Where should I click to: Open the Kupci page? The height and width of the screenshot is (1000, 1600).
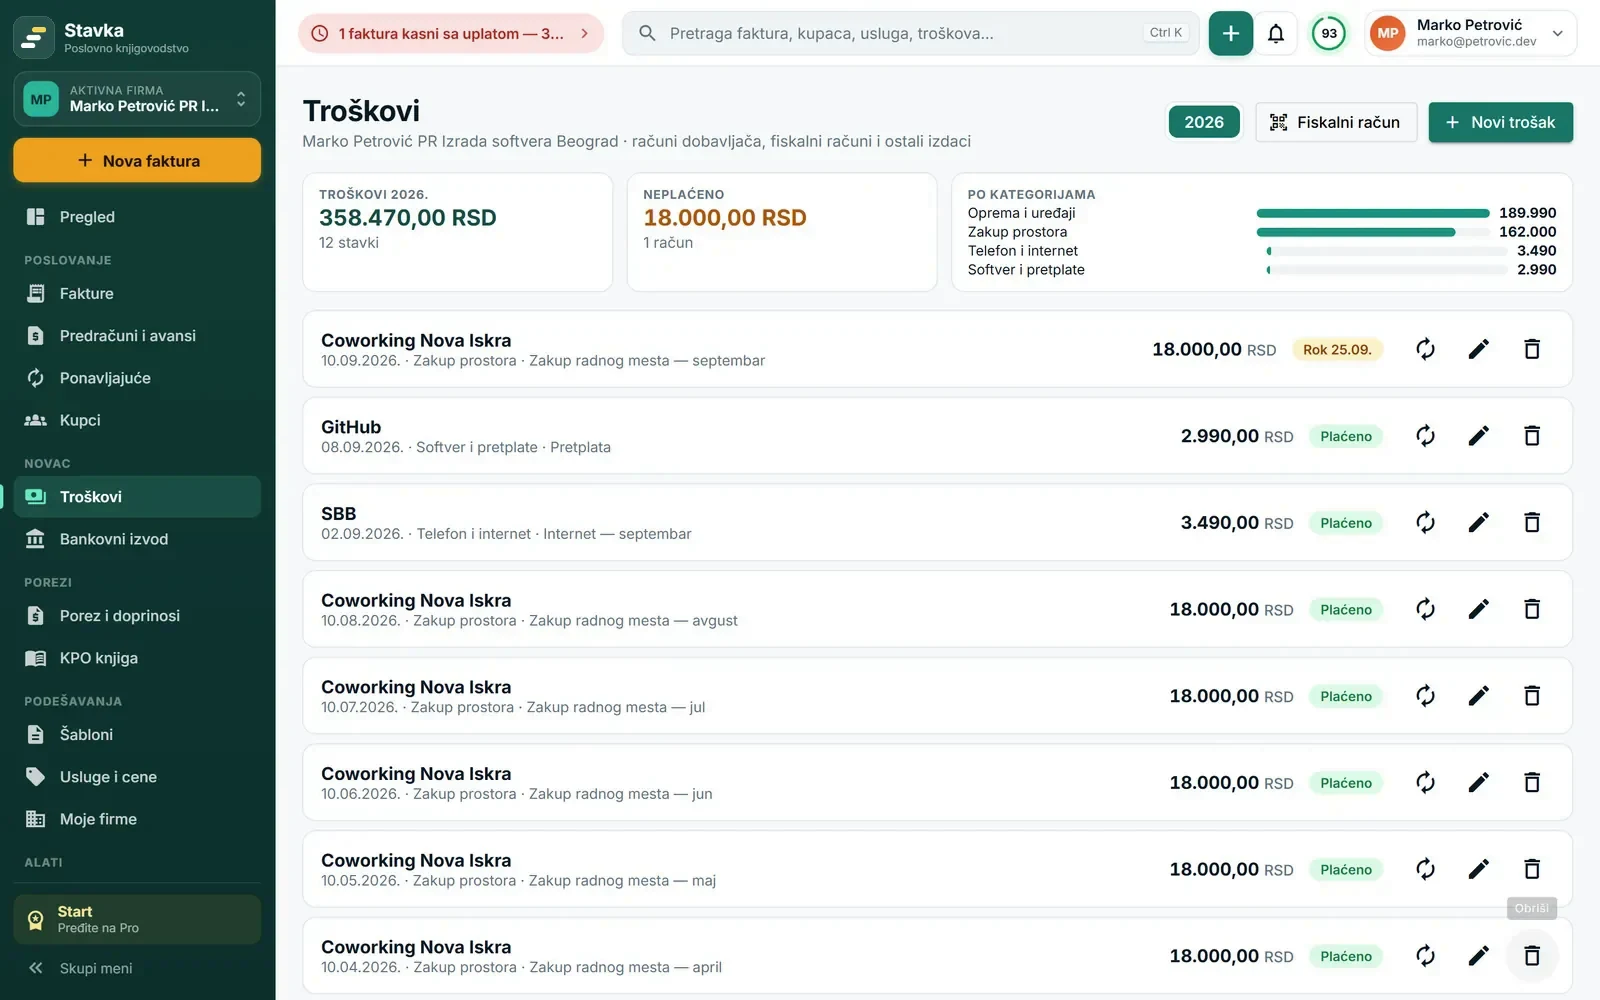137,420
